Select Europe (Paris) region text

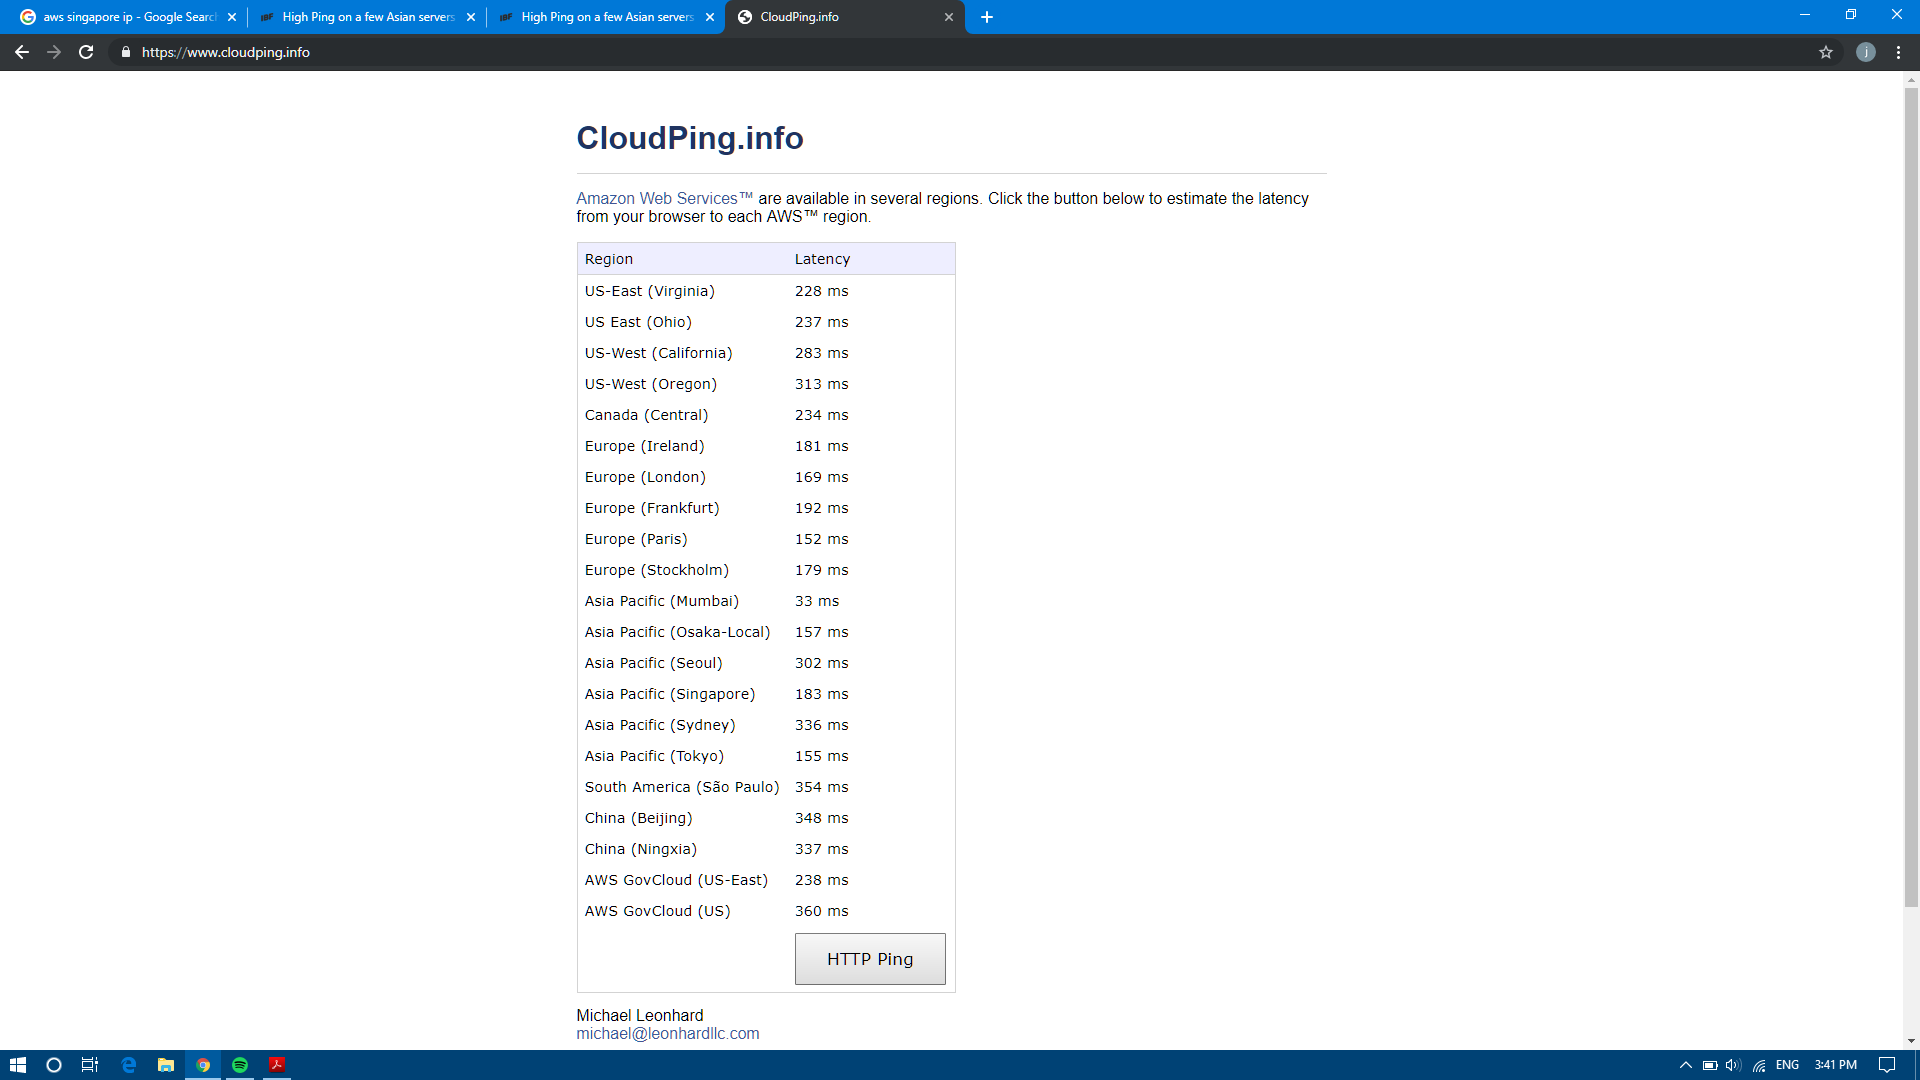point(636,539)
